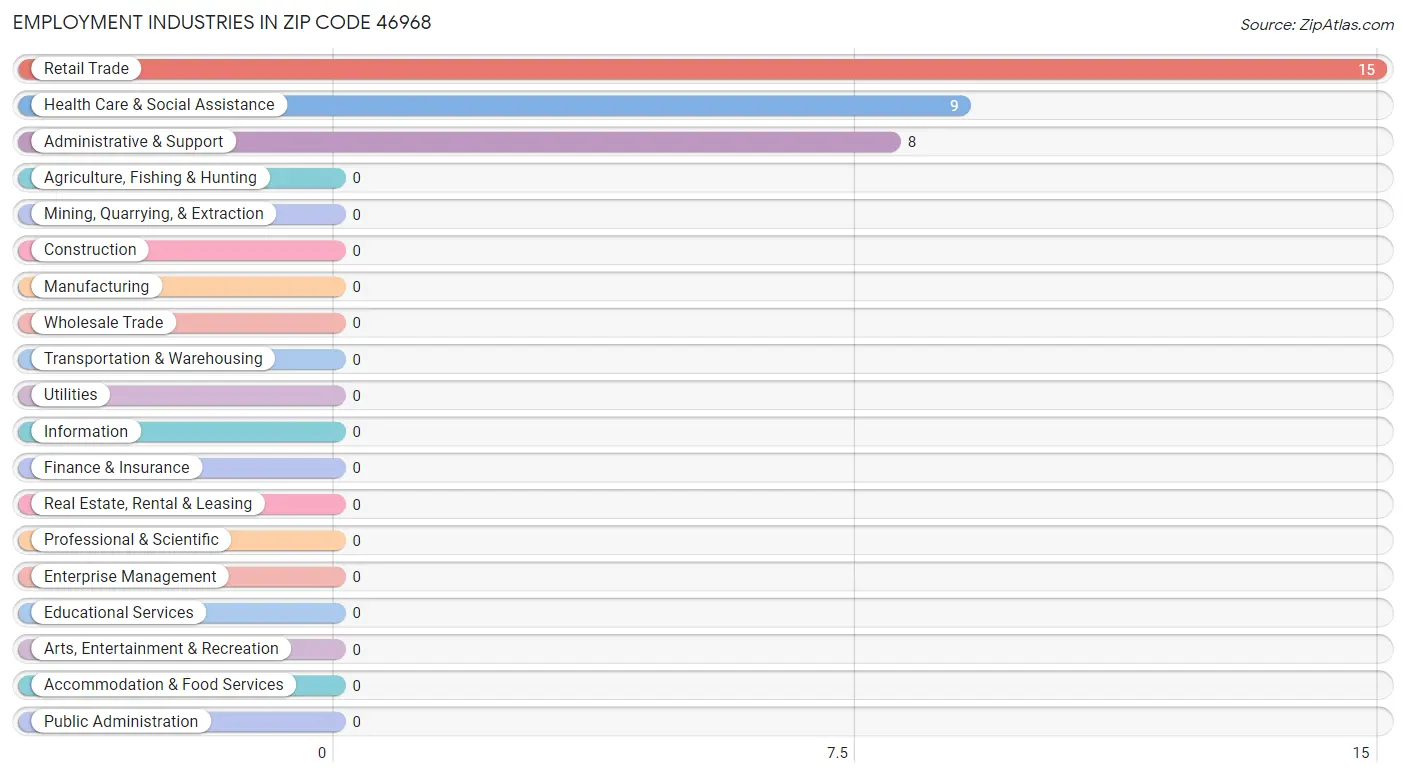Click the 15 axis tick label
The width and height of the screenshot is (1406, 776).
tap(1360, 753)
